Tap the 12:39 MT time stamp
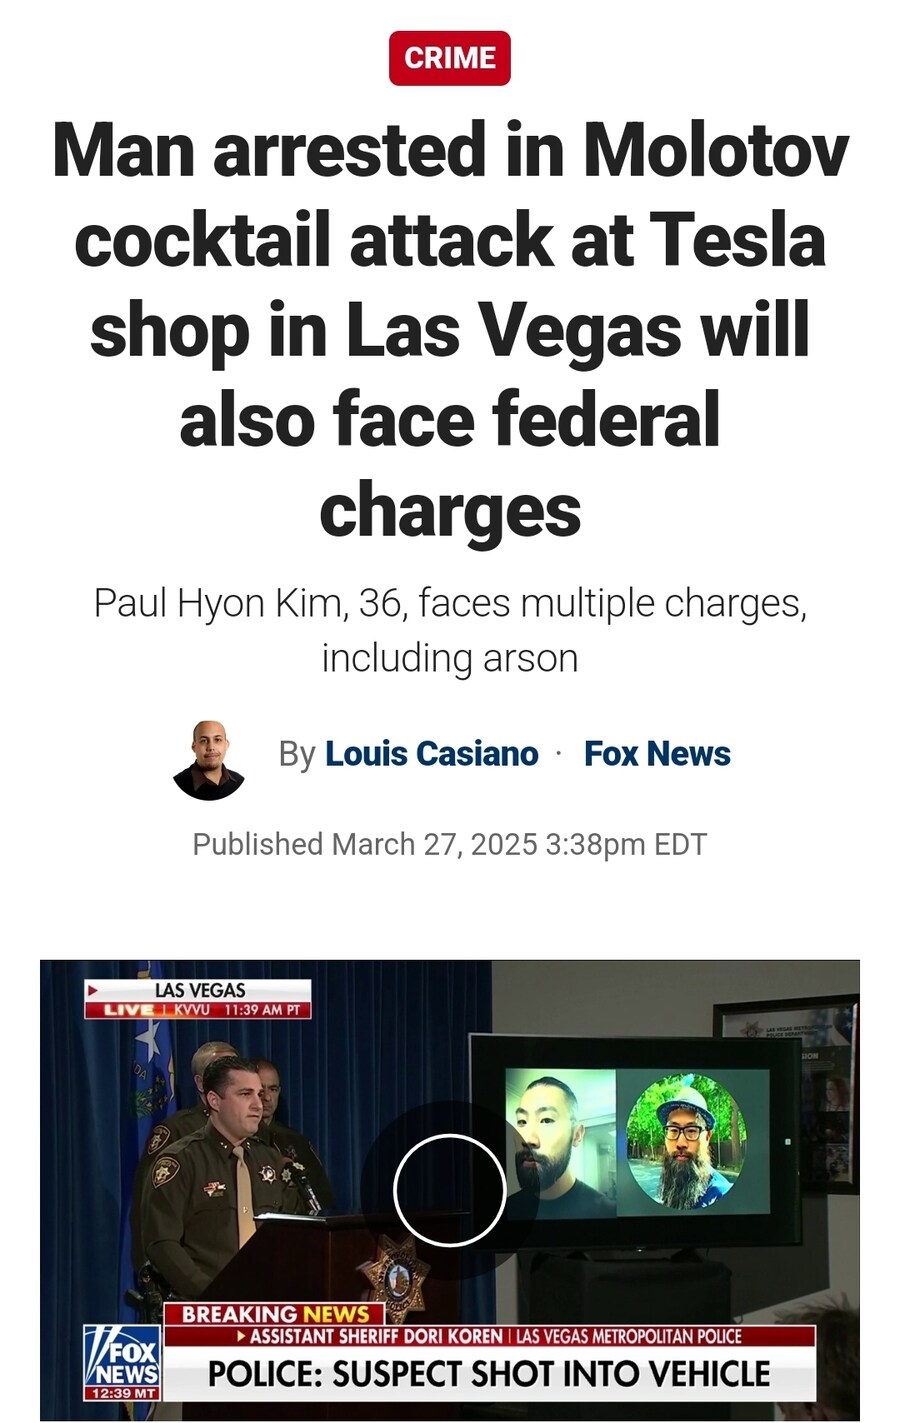Viewport: 900px width, 1423px height. click(x=122, y=1393)
